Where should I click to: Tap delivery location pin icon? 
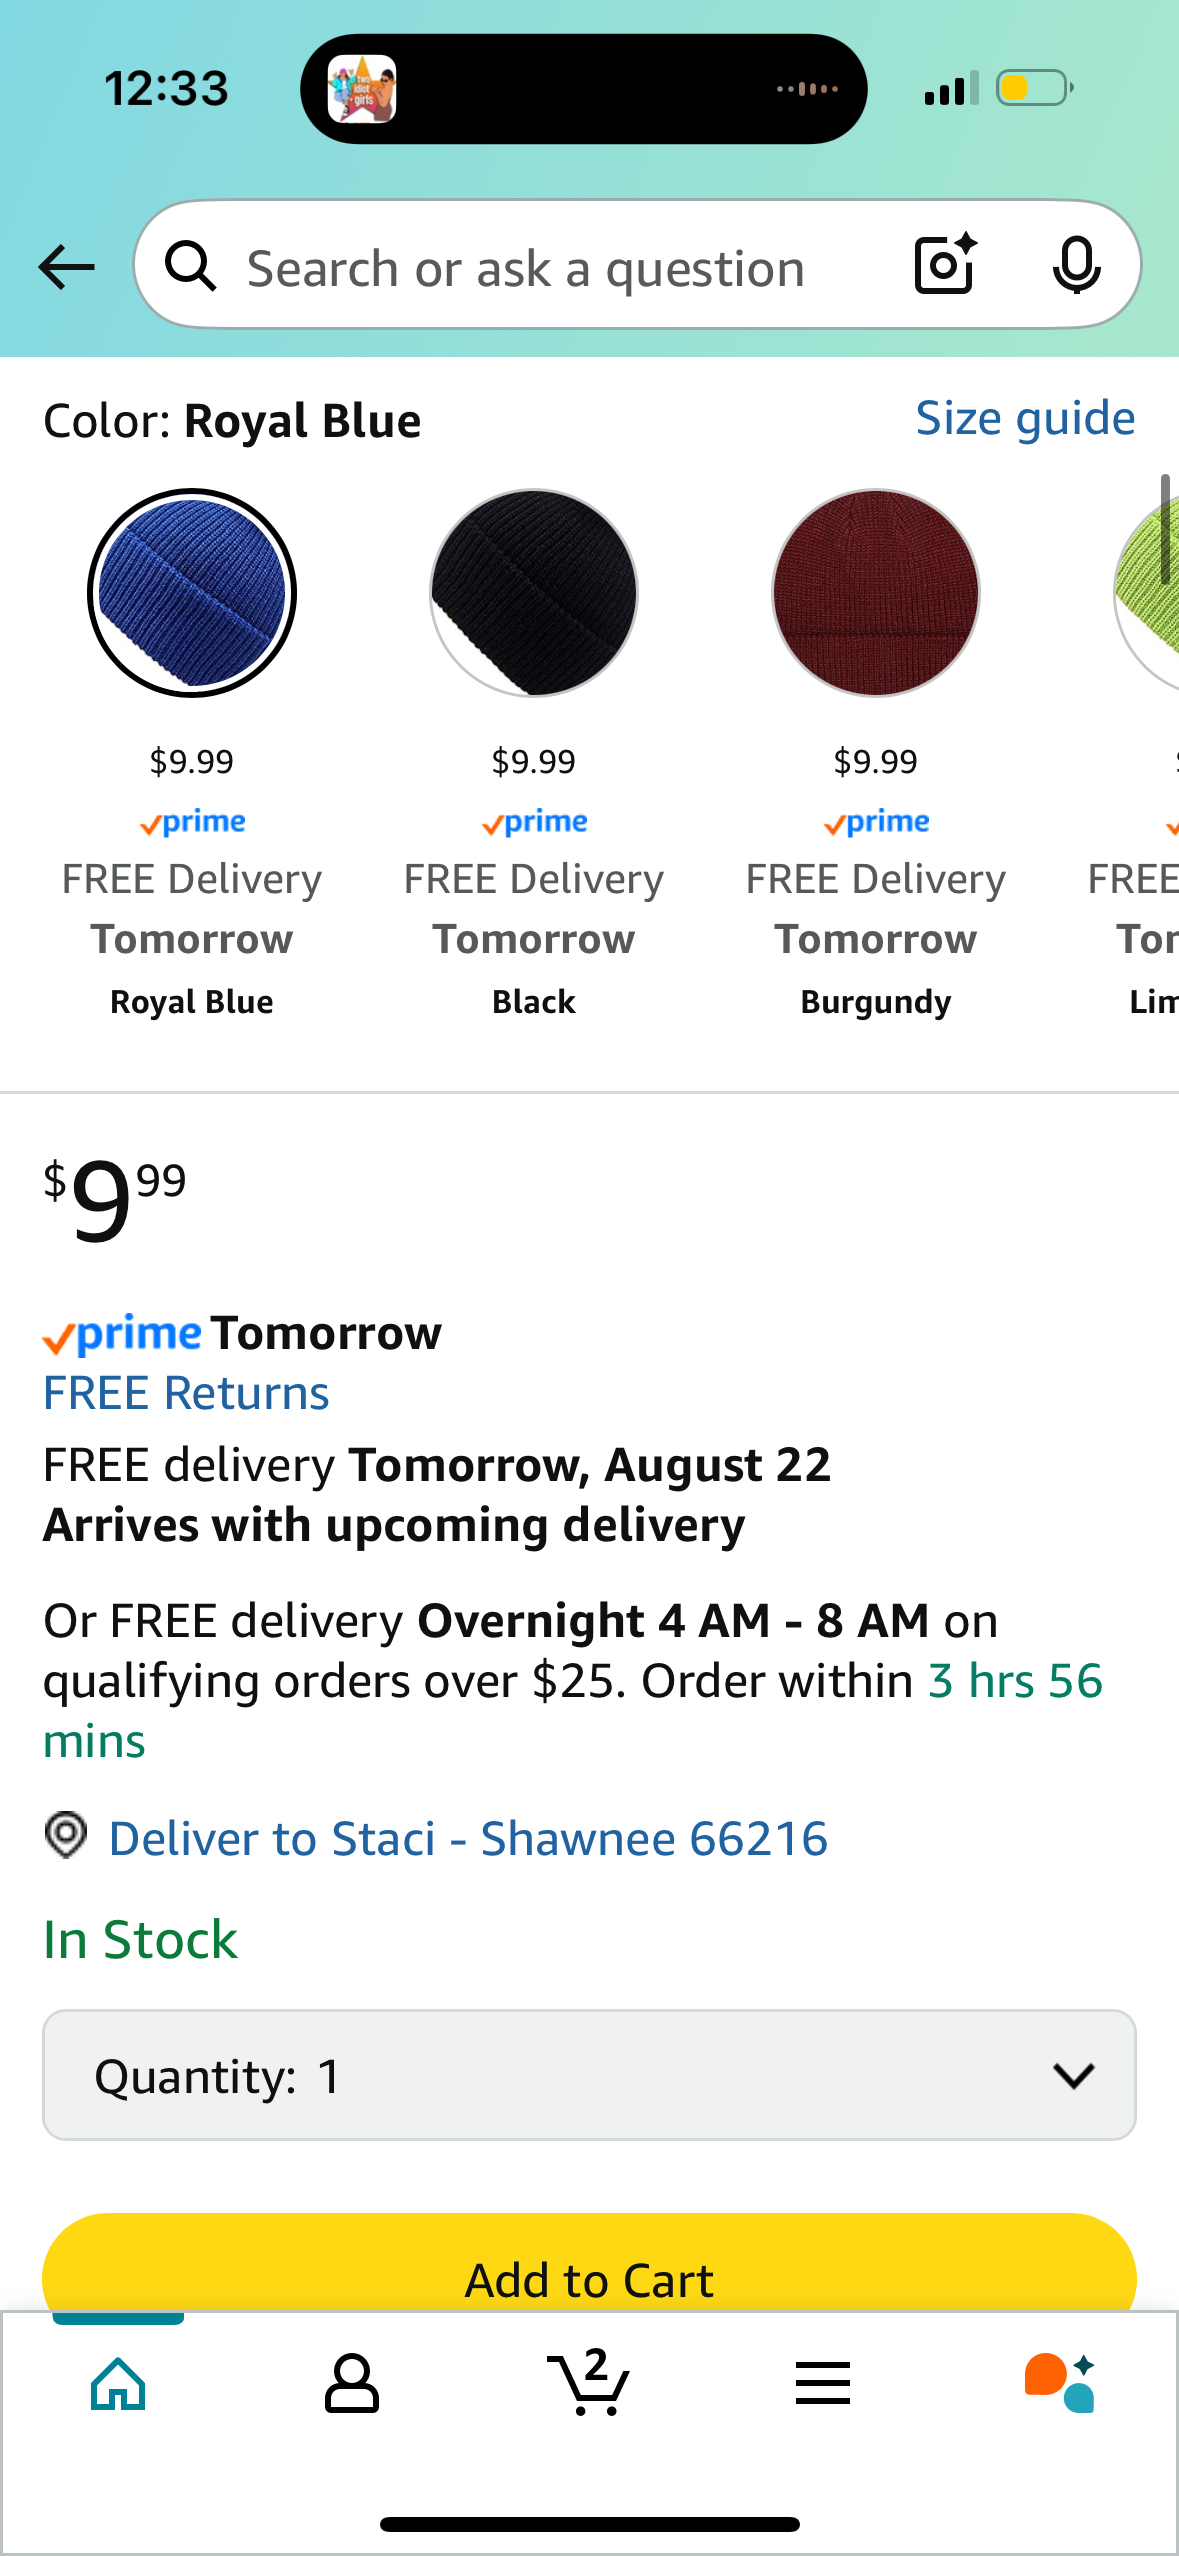[x=66, y=1836]
